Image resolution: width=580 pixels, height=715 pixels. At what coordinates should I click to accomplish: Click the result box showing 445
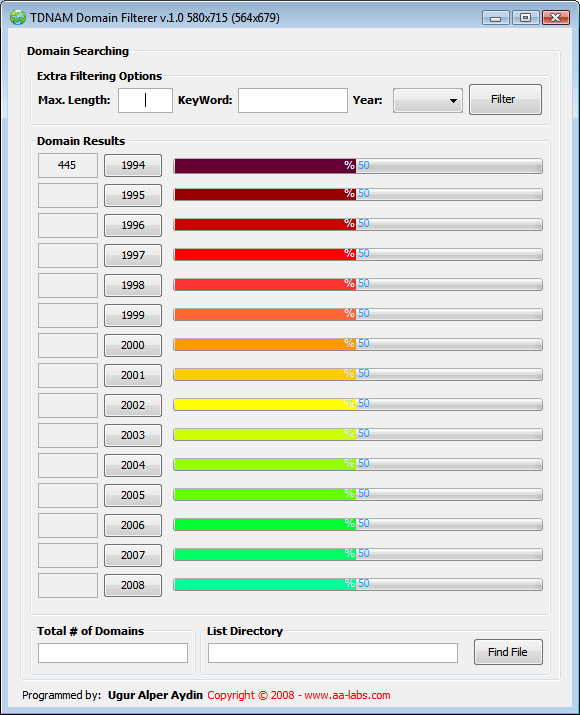click(67, 166)
